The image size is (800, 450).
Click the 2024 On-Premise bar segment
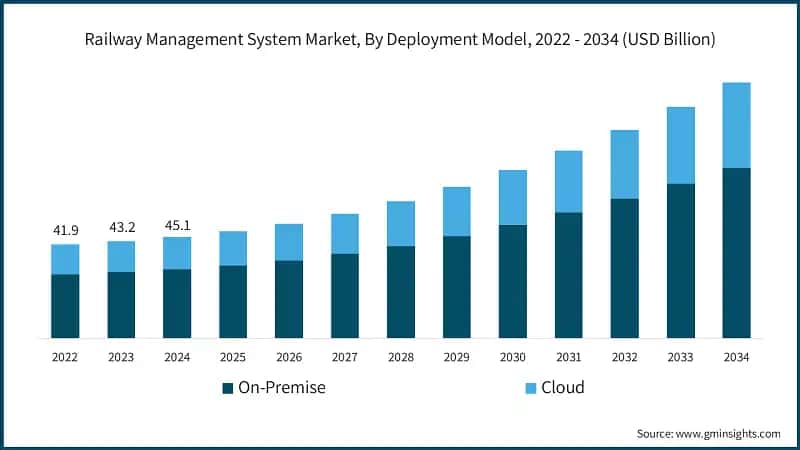tap(177, 304)
